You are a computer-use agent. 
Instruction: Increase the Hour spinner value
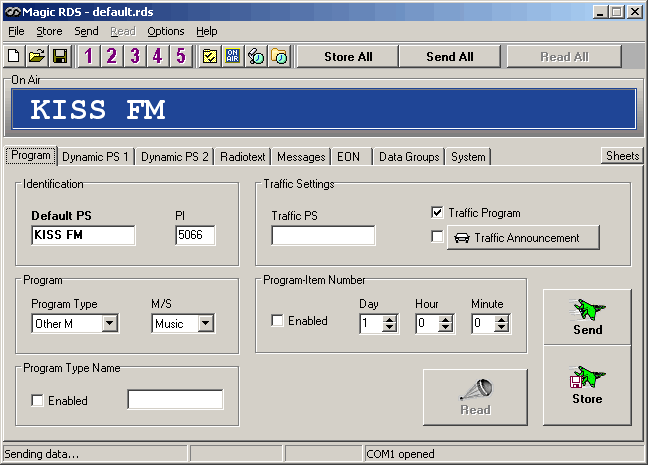(x=445, y=320)
